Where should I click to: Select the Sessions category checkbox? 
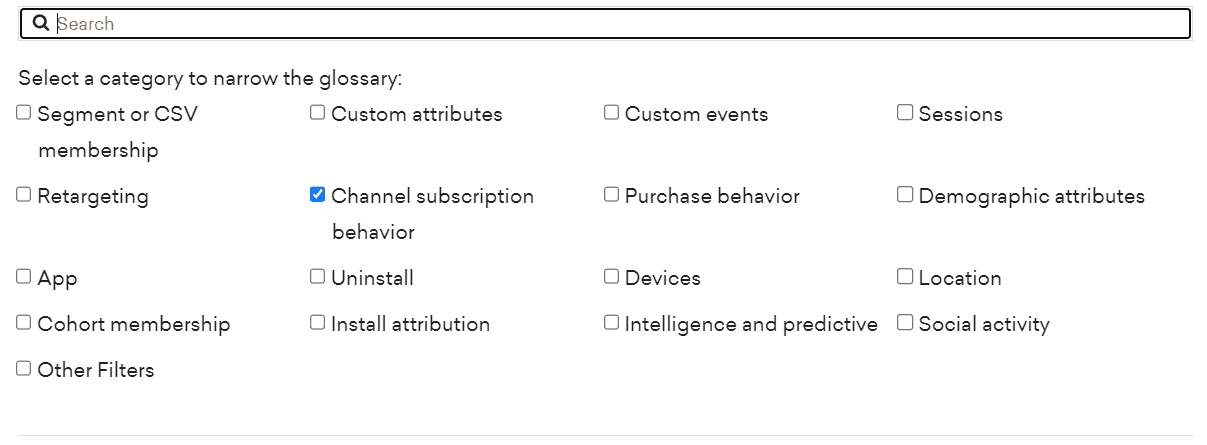pyautogui.click(x=905, y=113)
